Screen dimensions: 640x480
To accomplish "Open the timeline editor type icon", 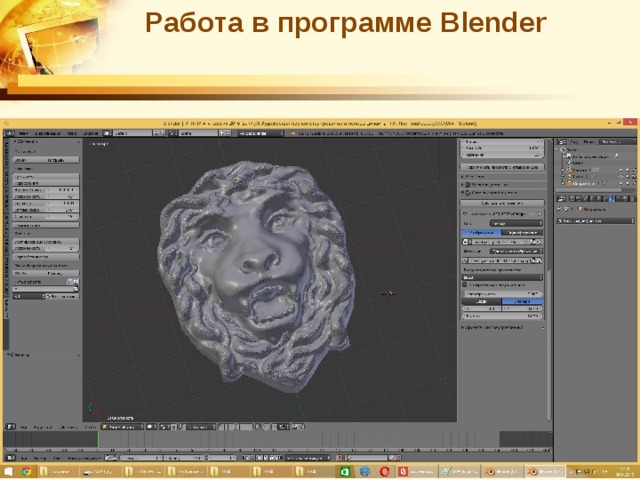I will coord(11,458).
